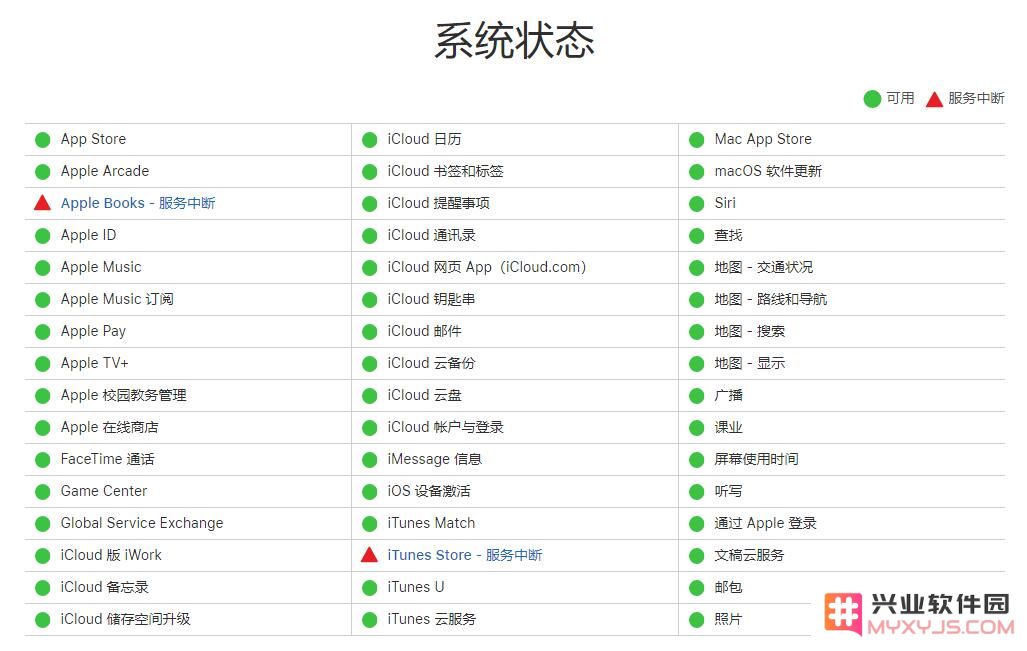The width and height of the screenshot is (1027, 651).
Task: Click the green dot next to iTunes Match
Action: coord(369,524)
